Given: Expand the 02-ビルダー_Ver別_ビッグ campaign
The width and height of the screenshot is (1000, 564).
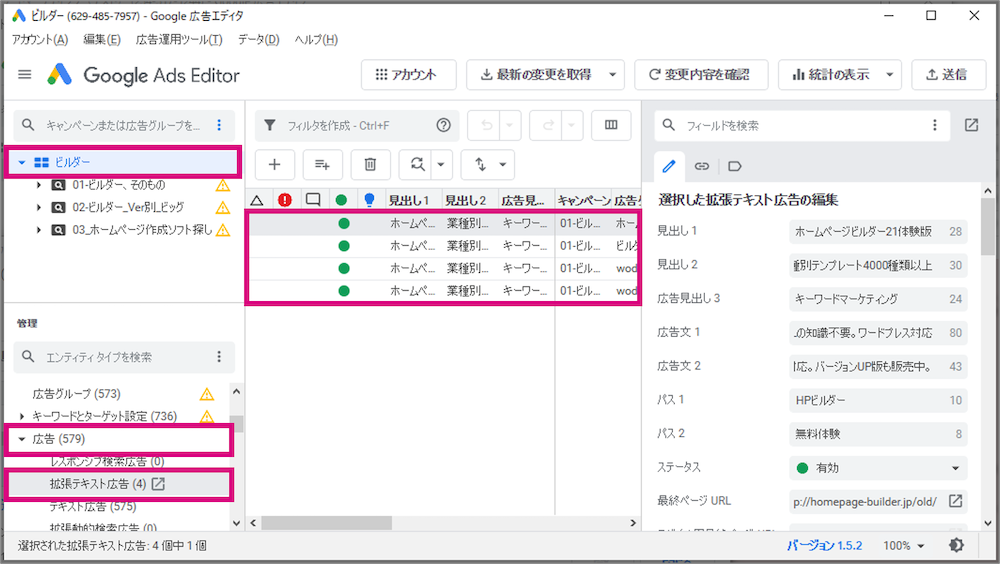Looking at the screenshot, I should (39, 207).
